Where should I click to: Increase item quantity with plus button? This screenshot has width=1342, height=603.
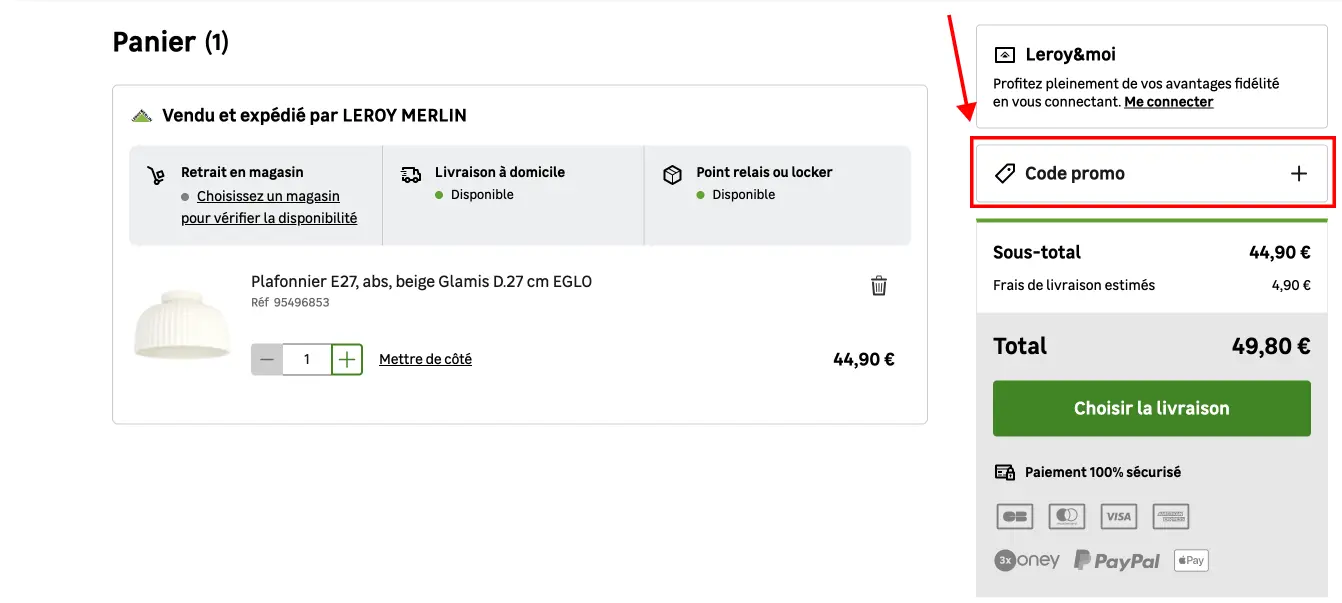346,359
